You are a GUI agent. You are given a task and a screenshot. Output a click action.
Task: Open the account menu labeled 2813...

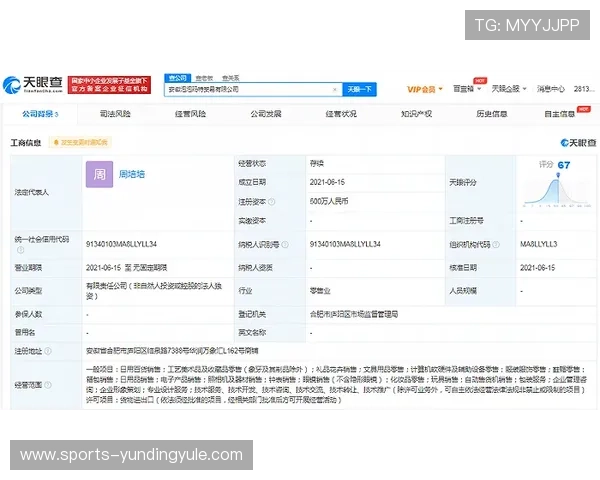coord(584,89)
